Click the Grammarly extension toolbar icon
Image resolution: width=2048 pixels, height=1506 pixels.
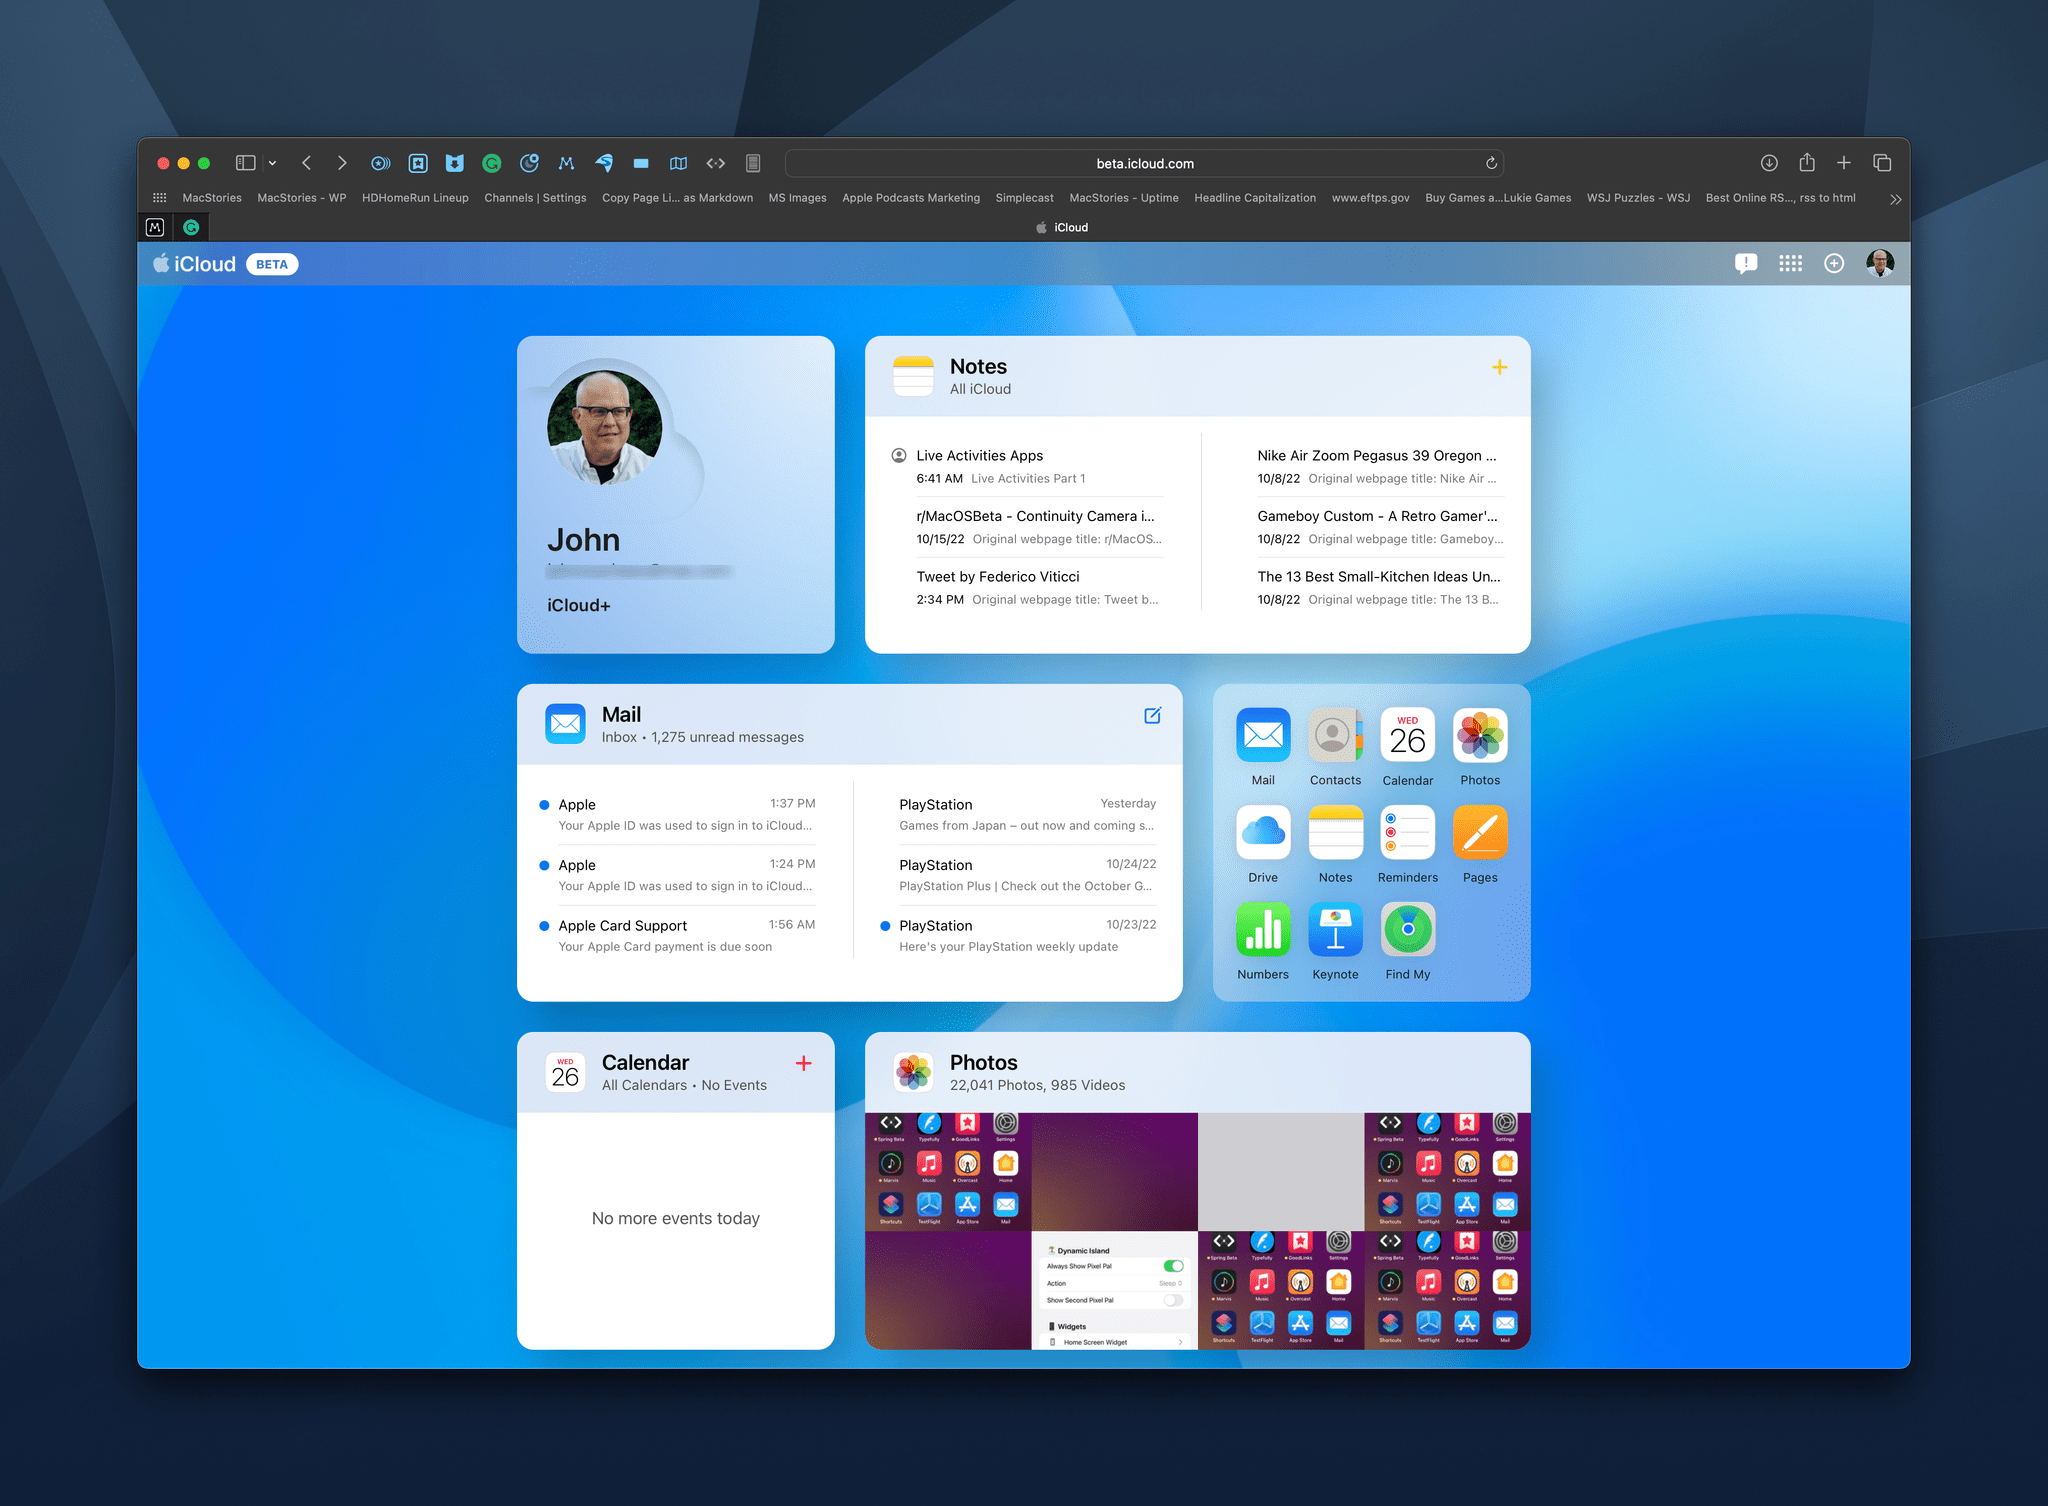click(491, 163)
